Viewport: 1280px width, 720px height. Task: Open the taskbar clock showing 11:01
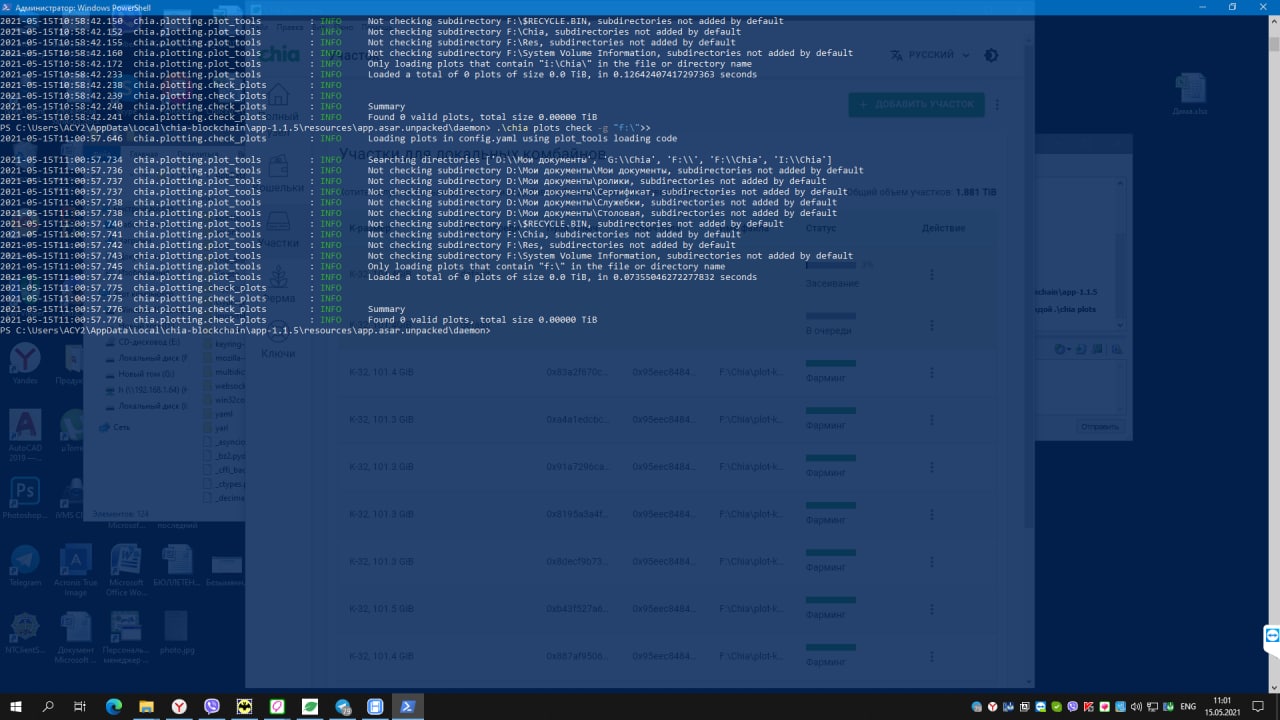pyautogui.click(x=1222, y=706)
